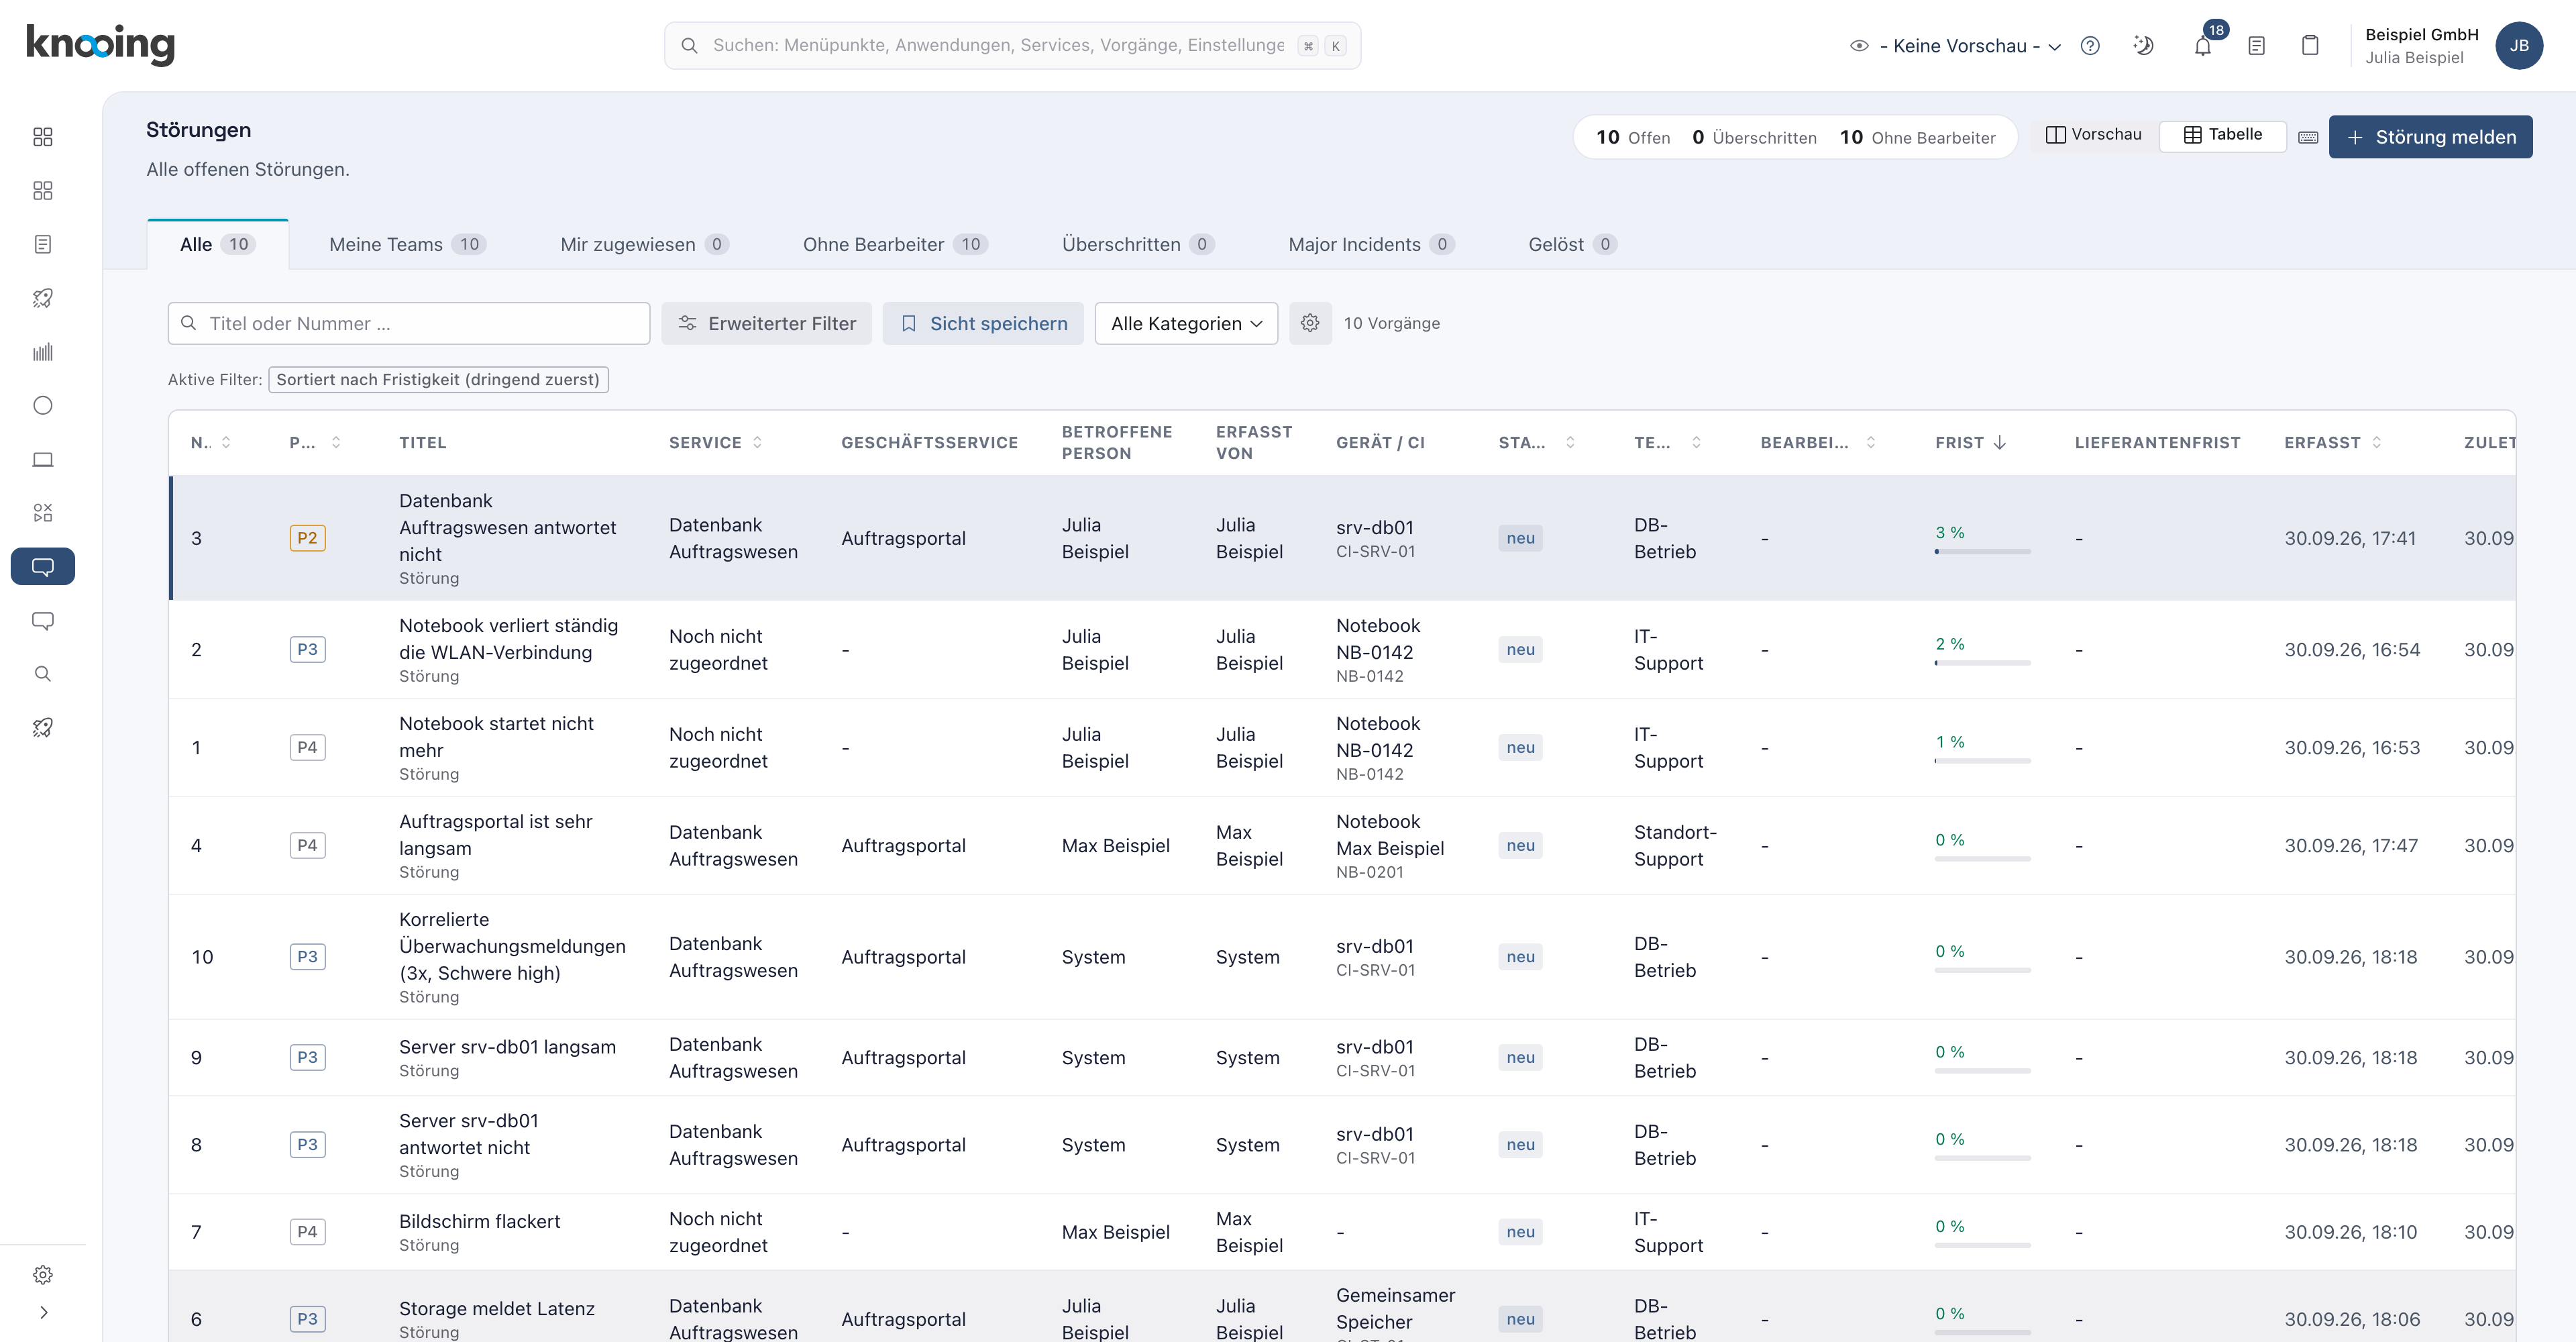Sort by N. column sort arrows
2576x1342 pixels.
coord(227,442)
